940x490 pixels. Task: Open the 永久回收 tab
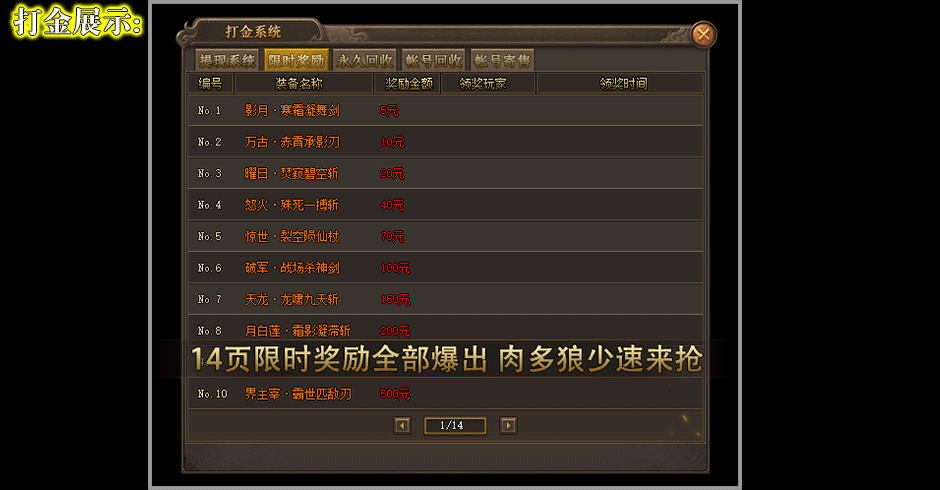365,60
